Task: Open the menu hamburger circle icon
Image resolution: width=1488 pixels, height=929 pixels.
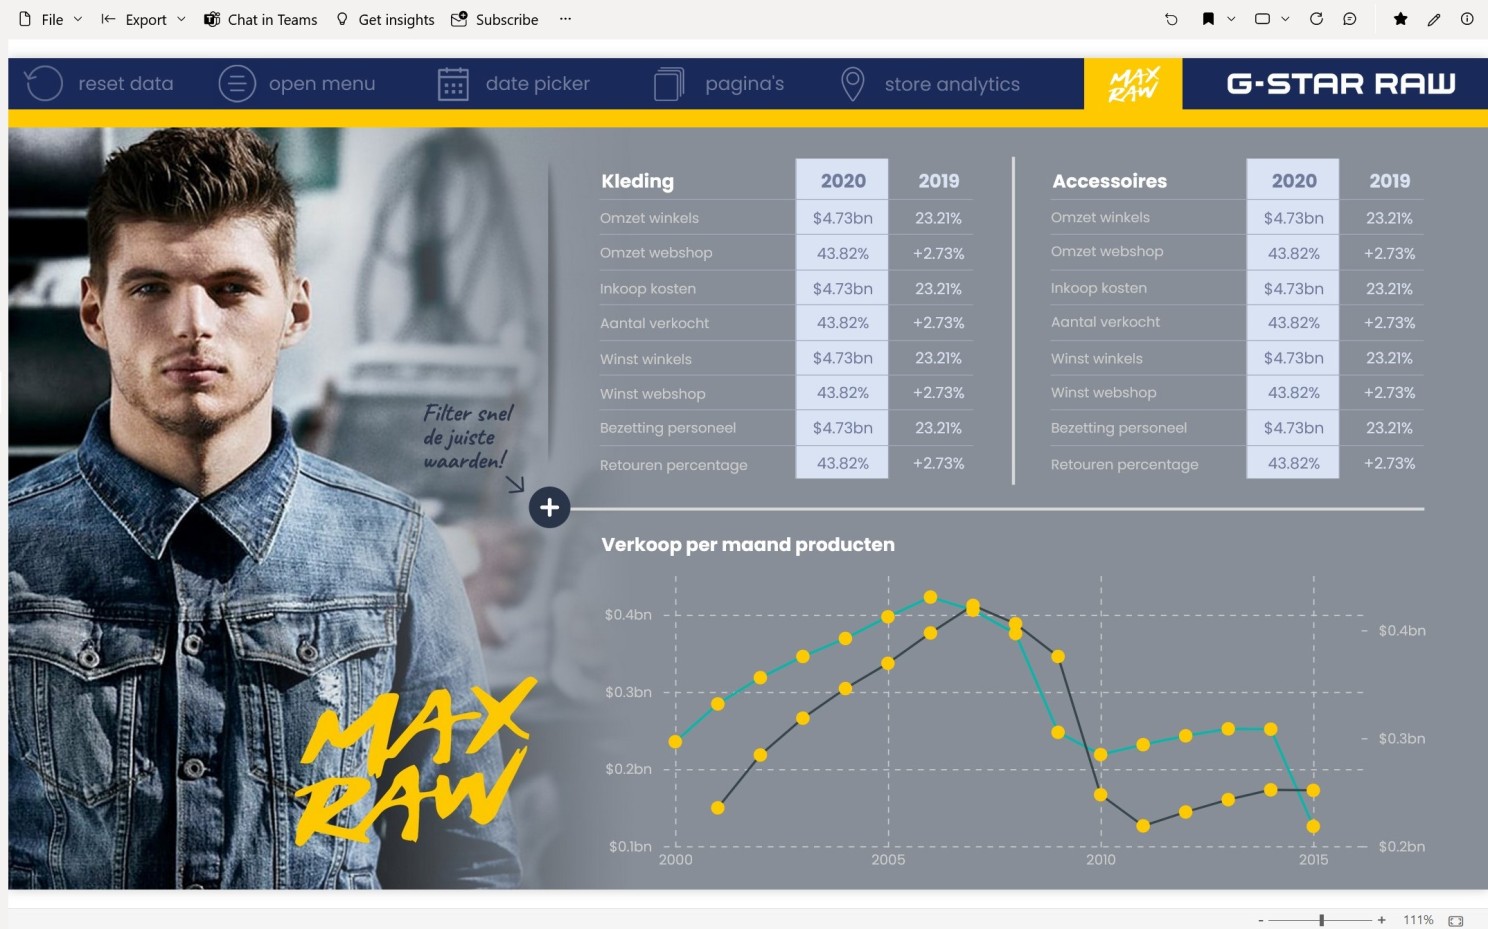Action: pos(237,84)
